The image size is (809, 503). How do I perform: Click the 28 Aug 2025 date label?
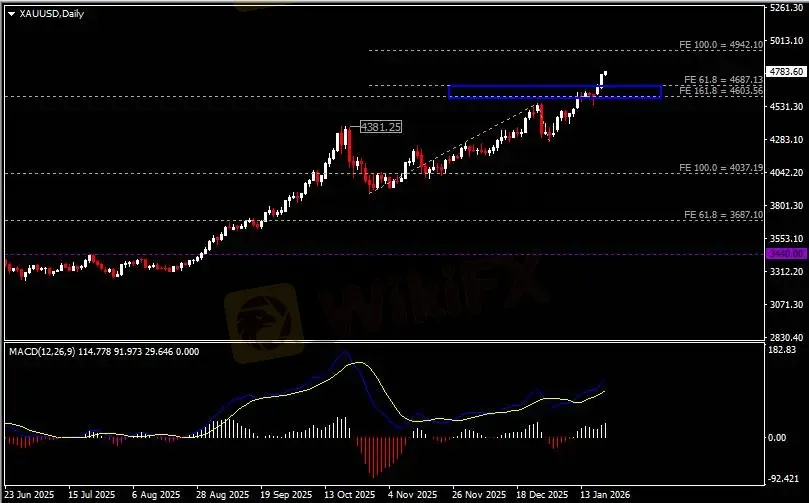222,495
